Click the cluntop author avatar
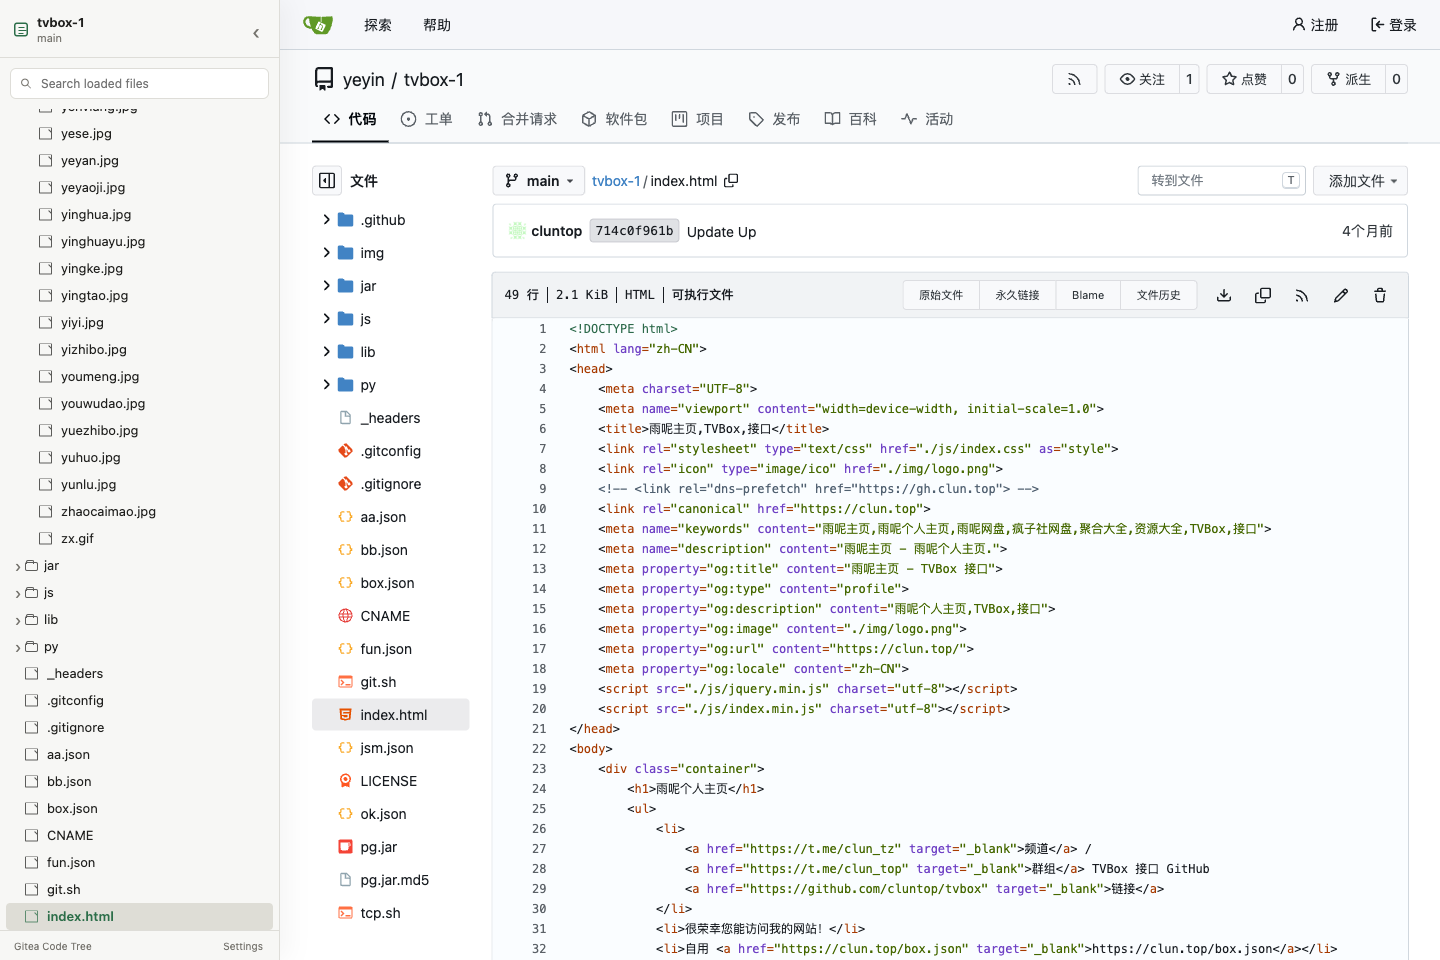Screen dimensions: 1440x960 pyautogui.click(x=517, y=231)
